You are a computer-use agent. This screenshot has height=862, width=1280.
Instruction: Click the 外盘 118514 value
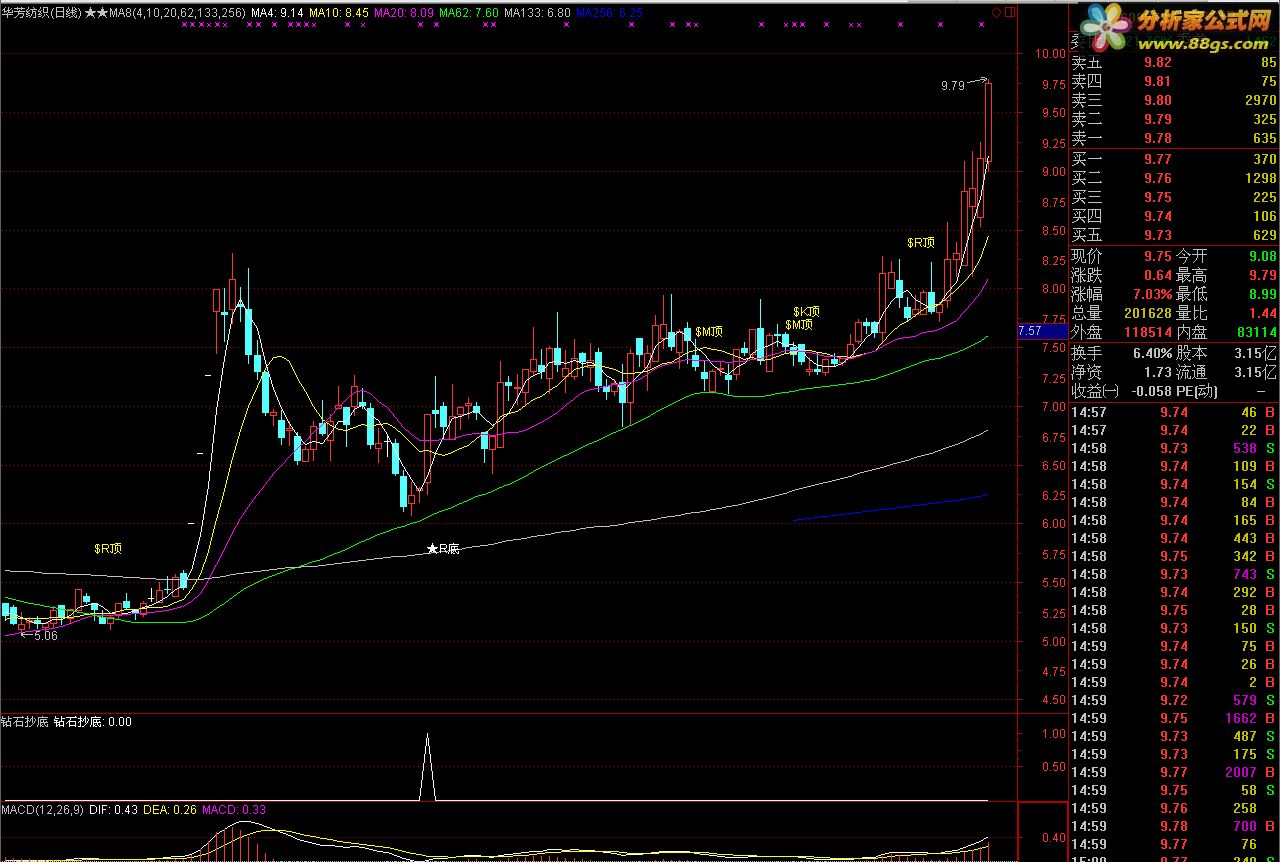[1147, 332]
